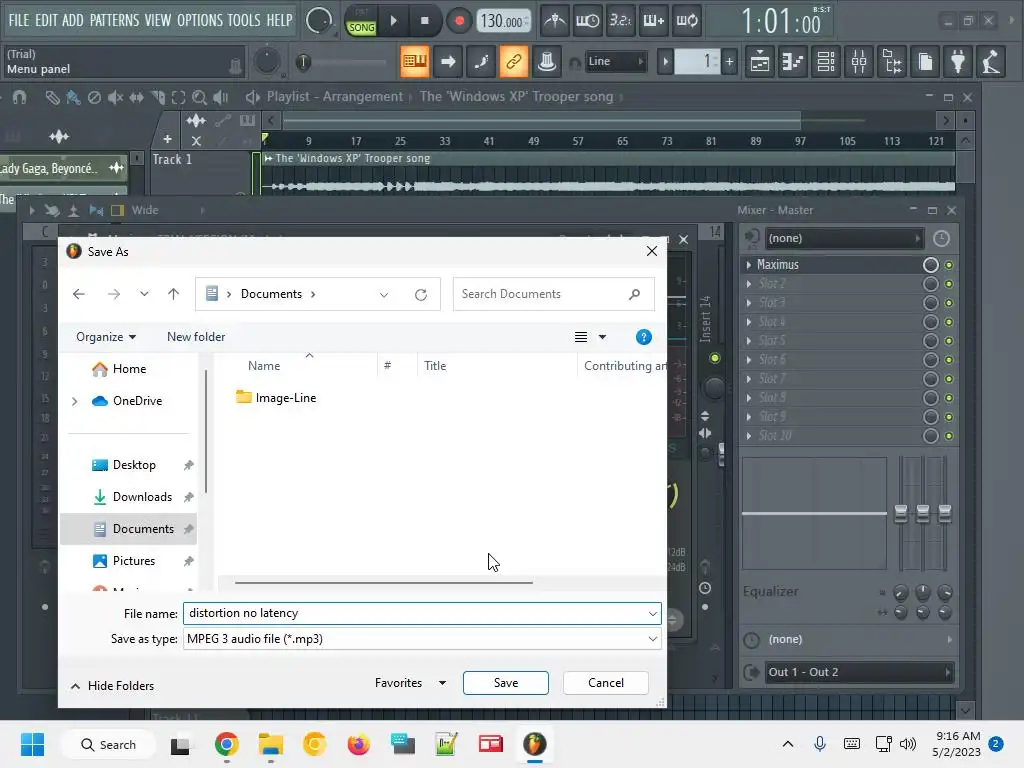1024x768 pixels.
Task: Refresh the Documents folder view
Action: [x=421, y=295]
